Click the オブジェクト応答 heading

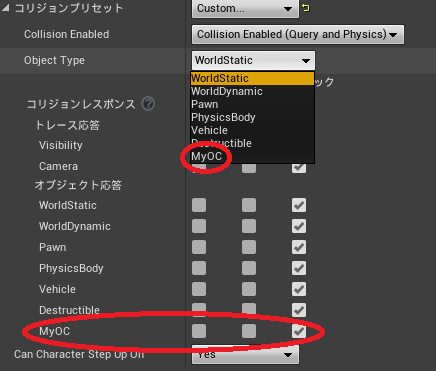click(78, 185)
